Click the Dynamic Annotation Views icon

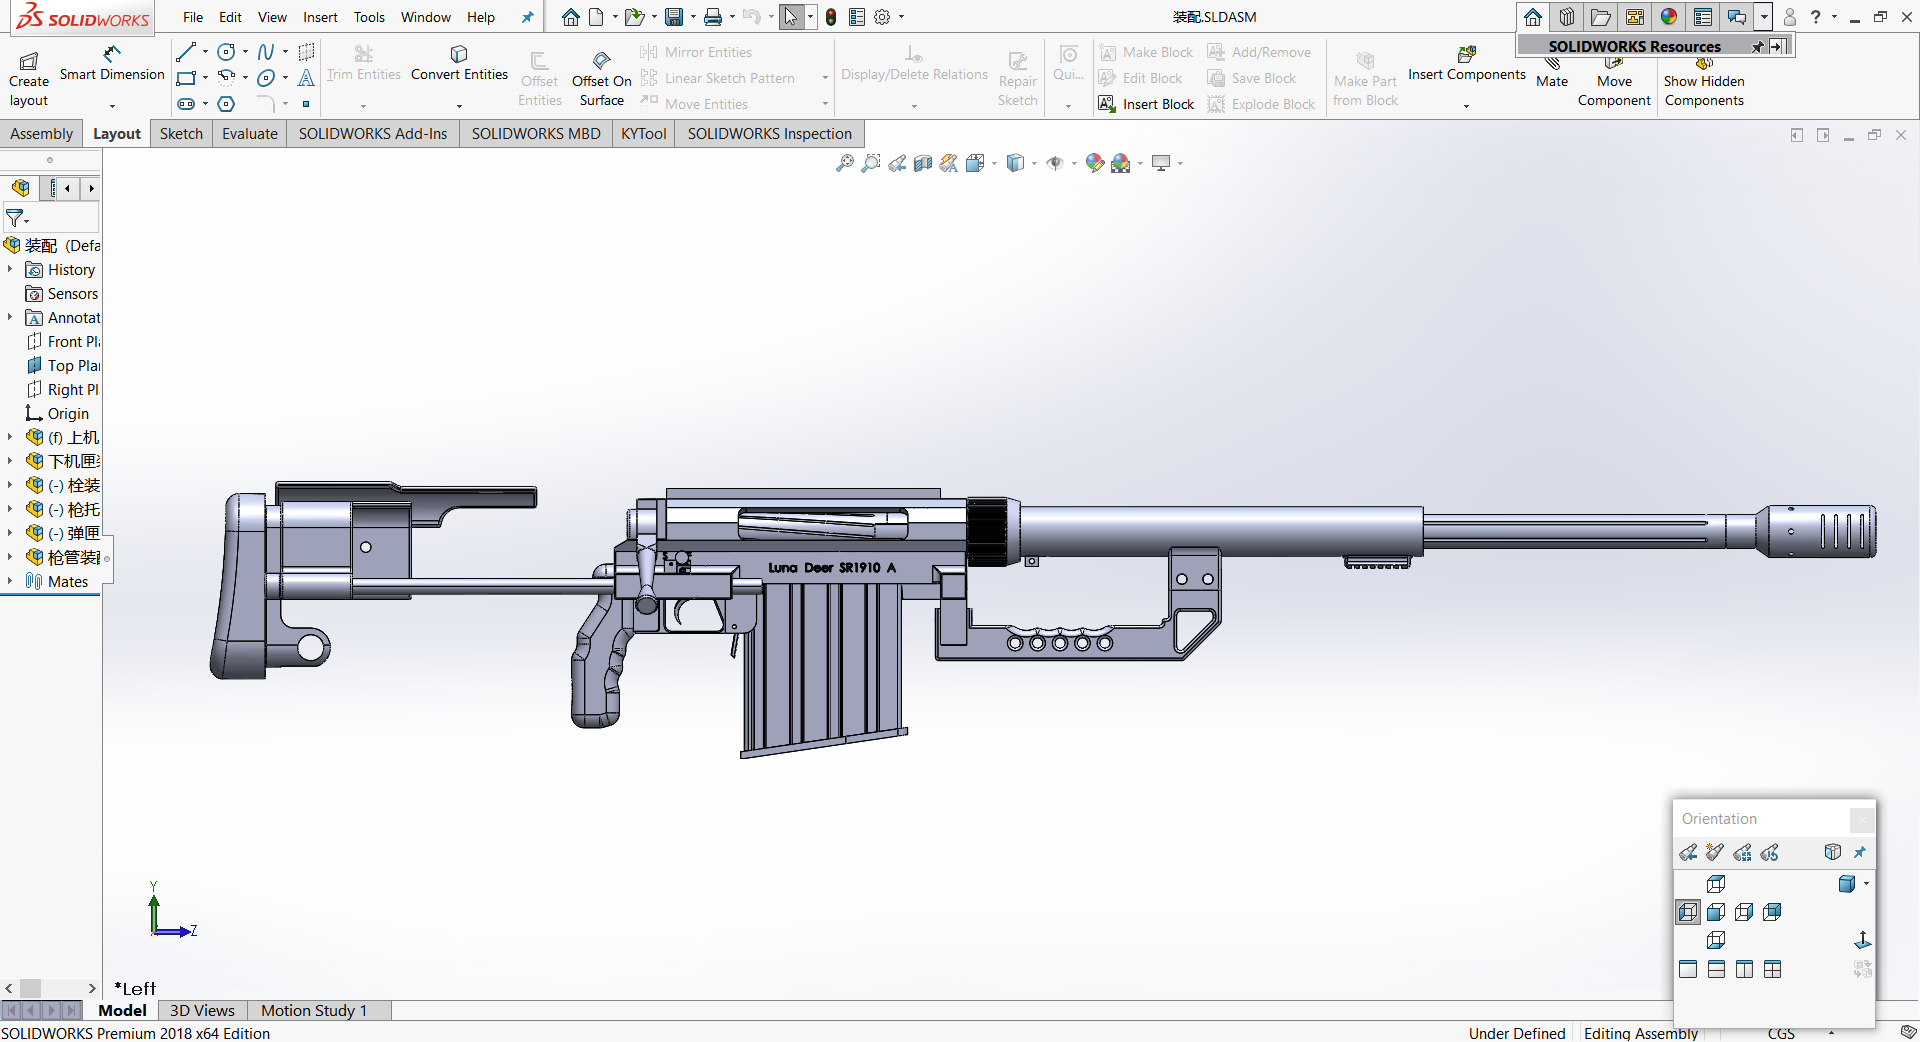[x=949, y=163]
